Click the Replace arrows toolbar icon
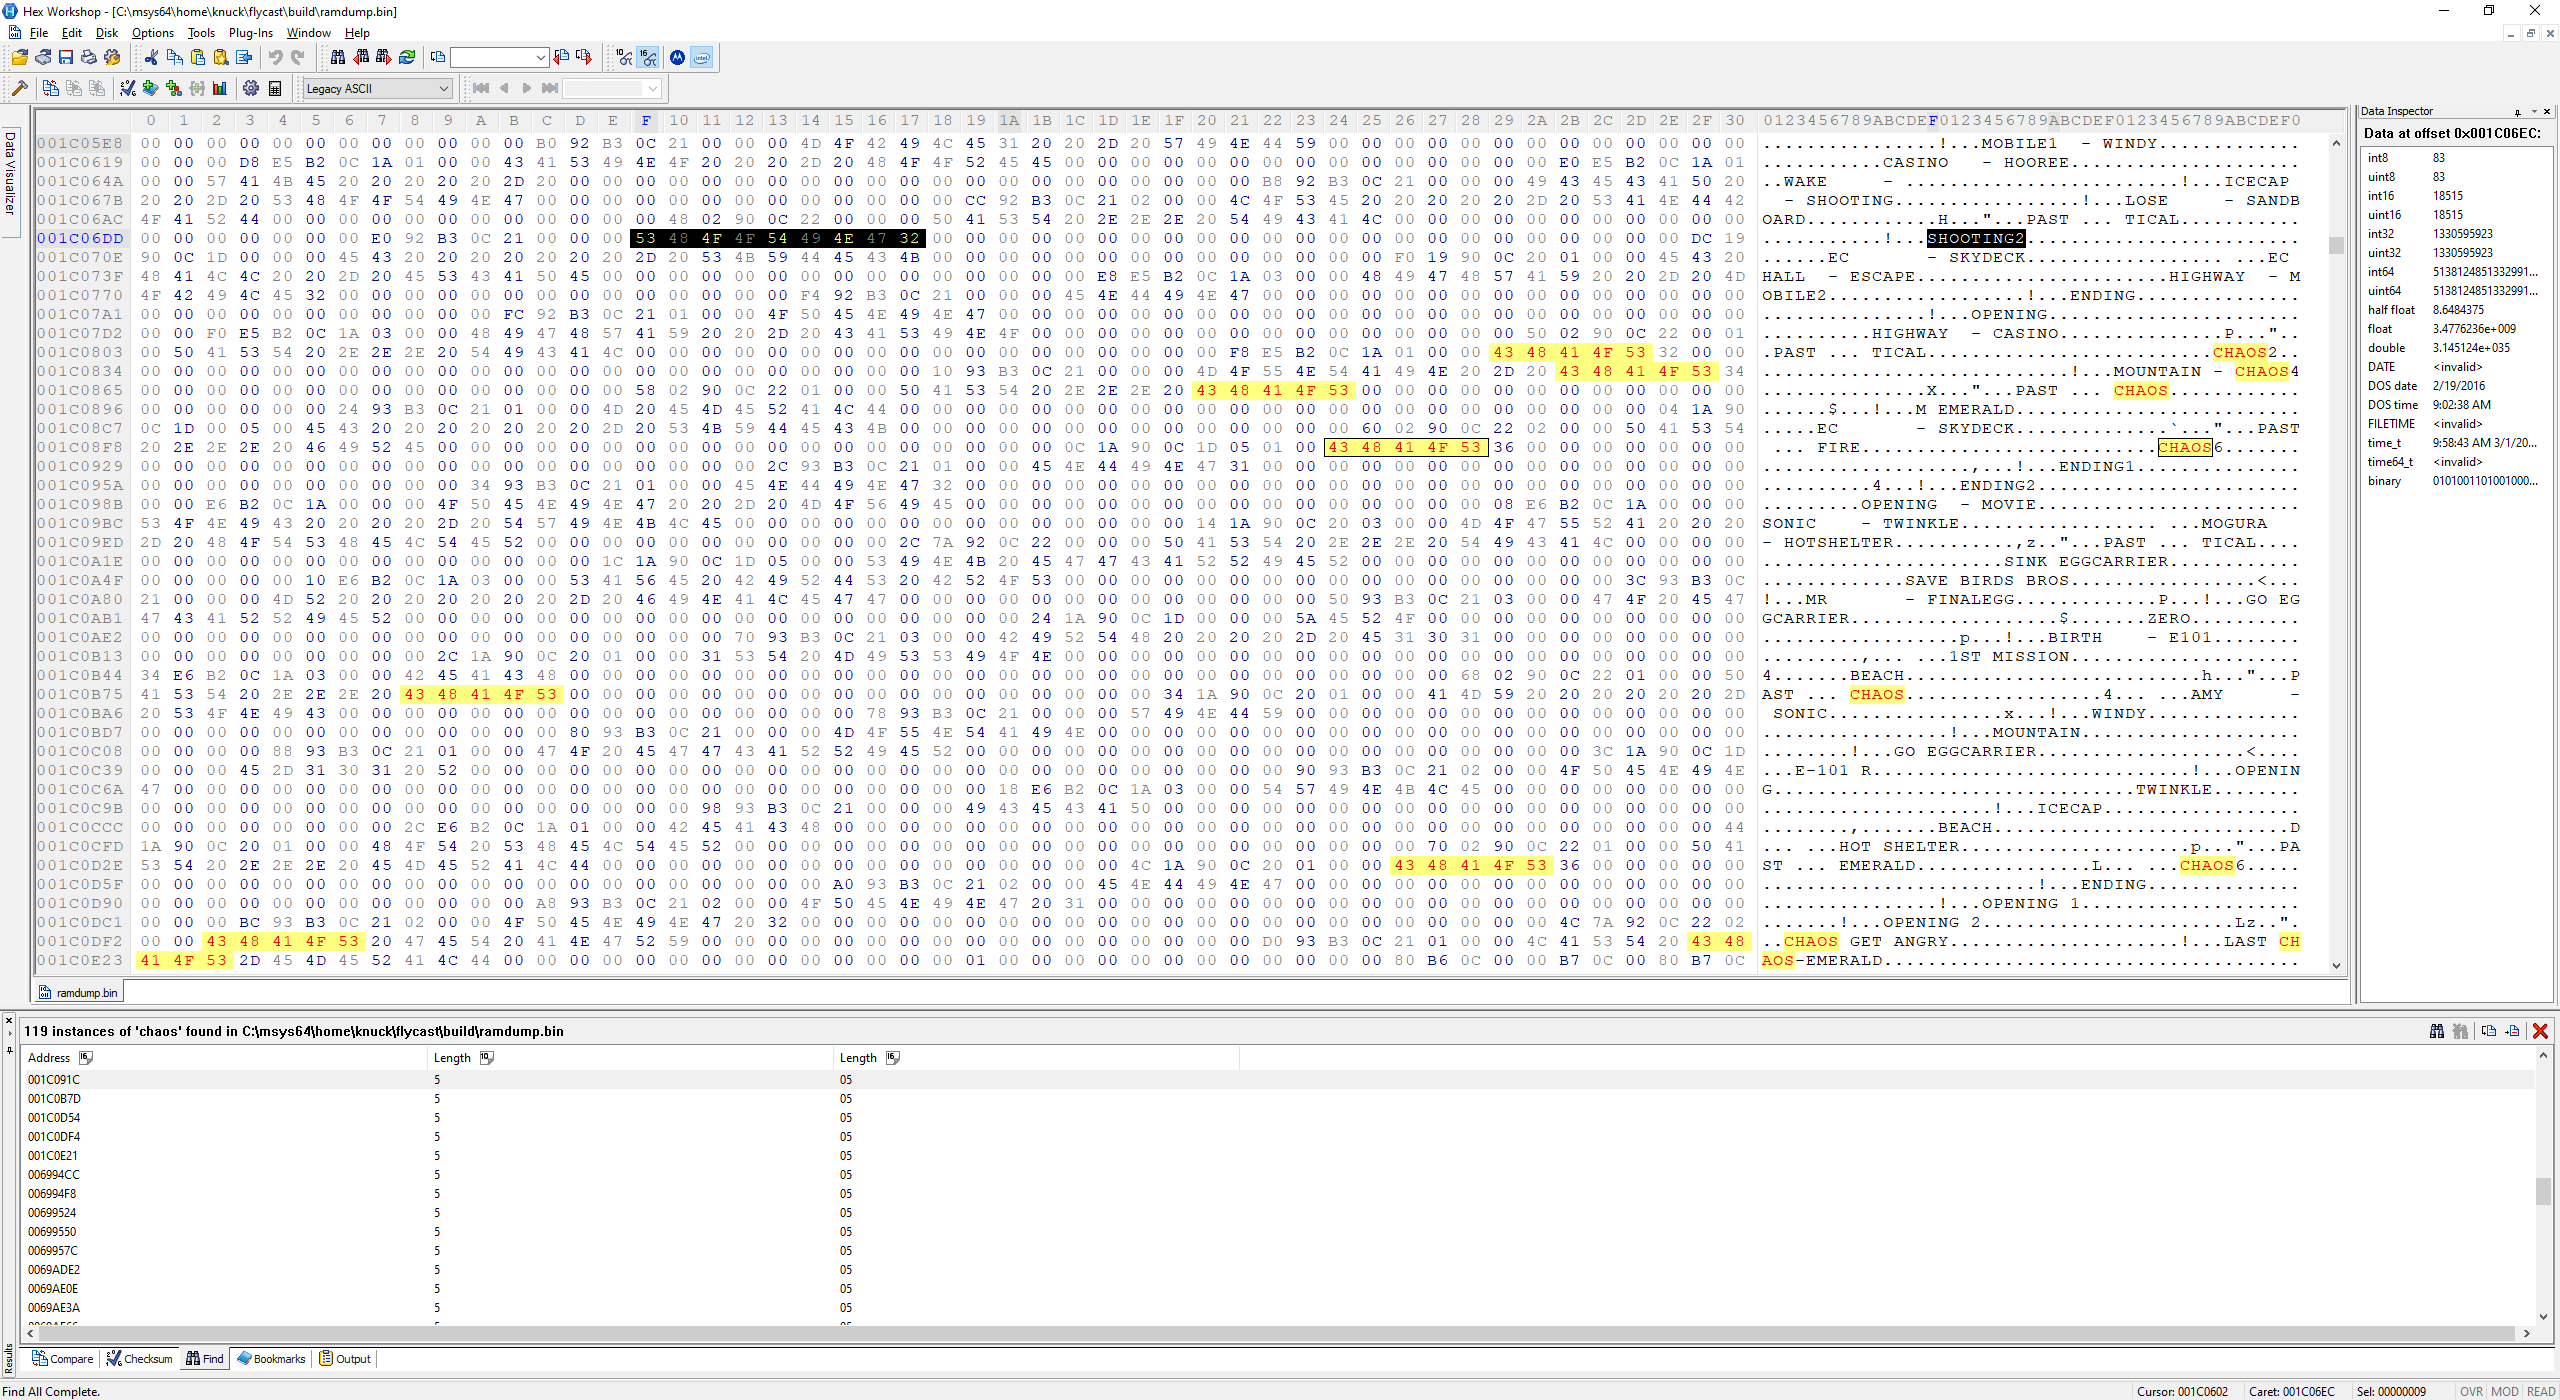The width and height of the screenshot is (2560, 1400). click(407, 58)
